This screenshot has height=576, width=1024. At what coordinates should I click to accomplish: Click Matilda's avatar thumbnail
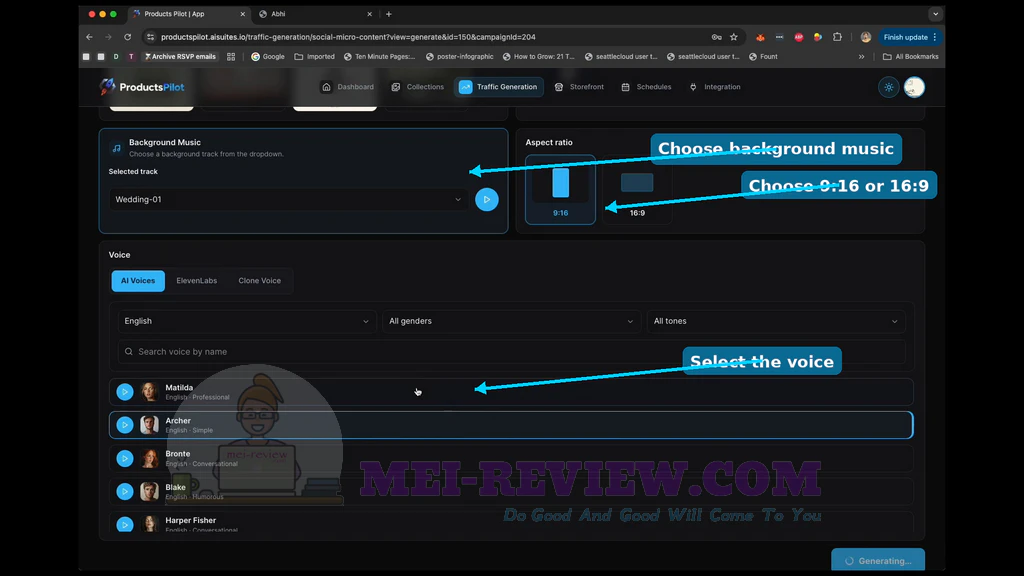click(x=150, y=392)
